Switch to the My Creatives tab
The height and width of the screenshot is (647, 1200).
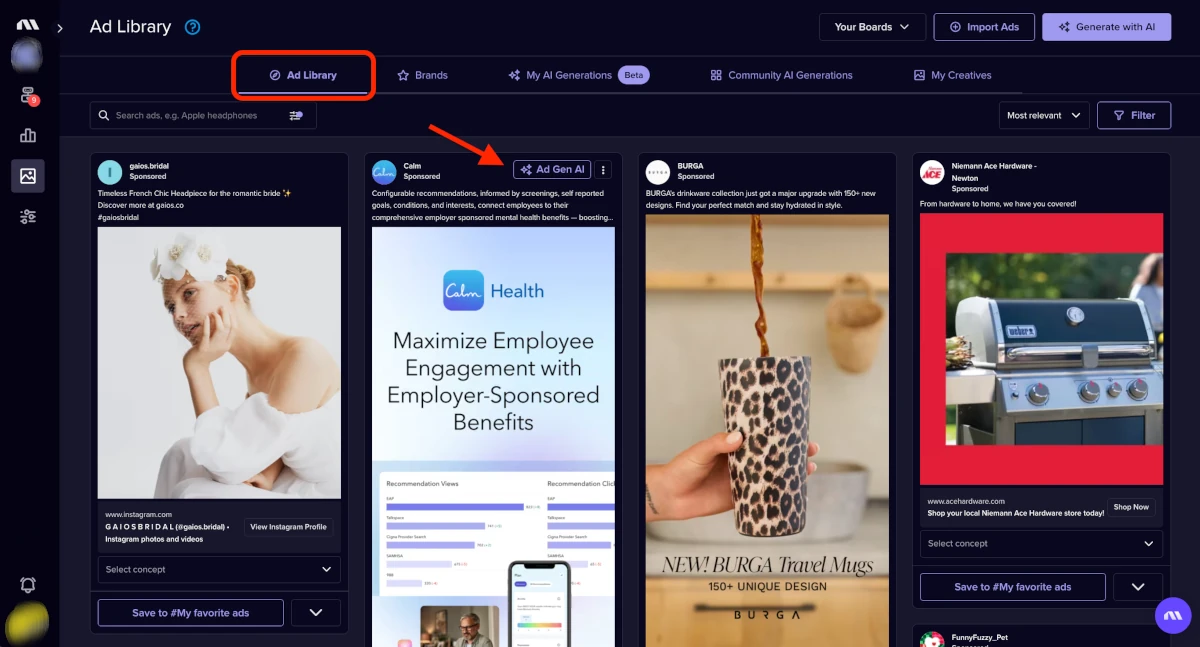(952, 75)
